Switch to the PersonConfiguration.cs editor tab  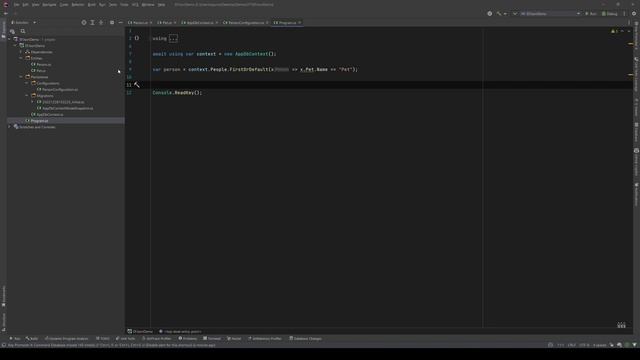[x=246, y=23]
